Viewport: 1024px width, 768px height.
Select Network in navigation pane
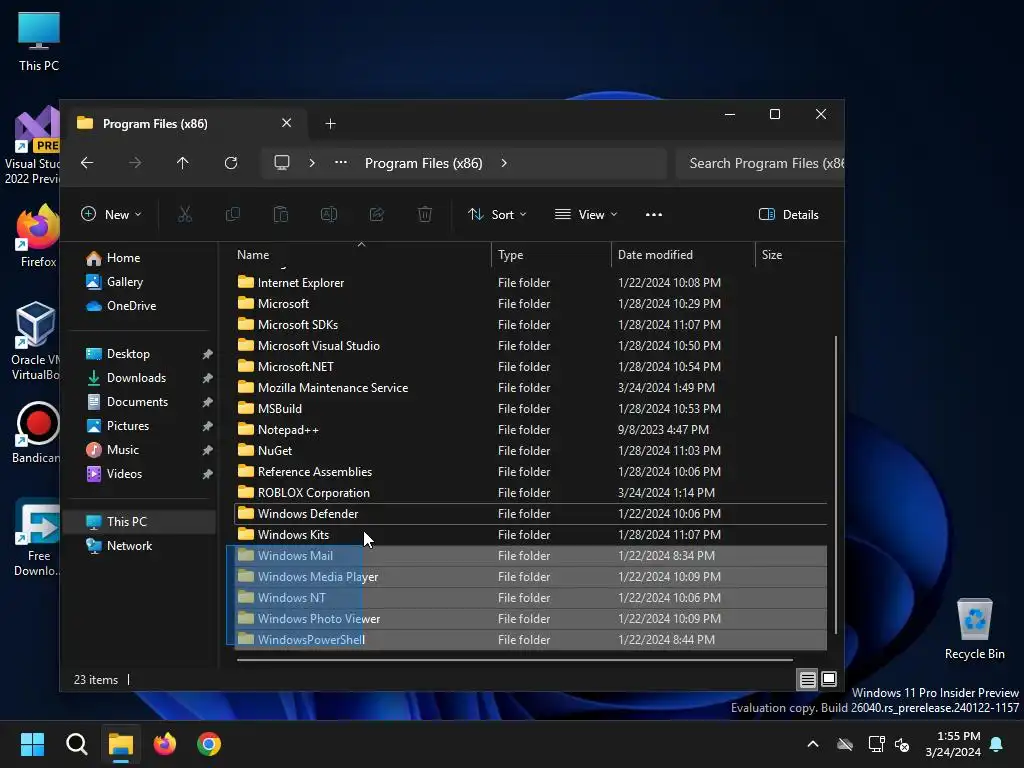(x=140, y=545)
